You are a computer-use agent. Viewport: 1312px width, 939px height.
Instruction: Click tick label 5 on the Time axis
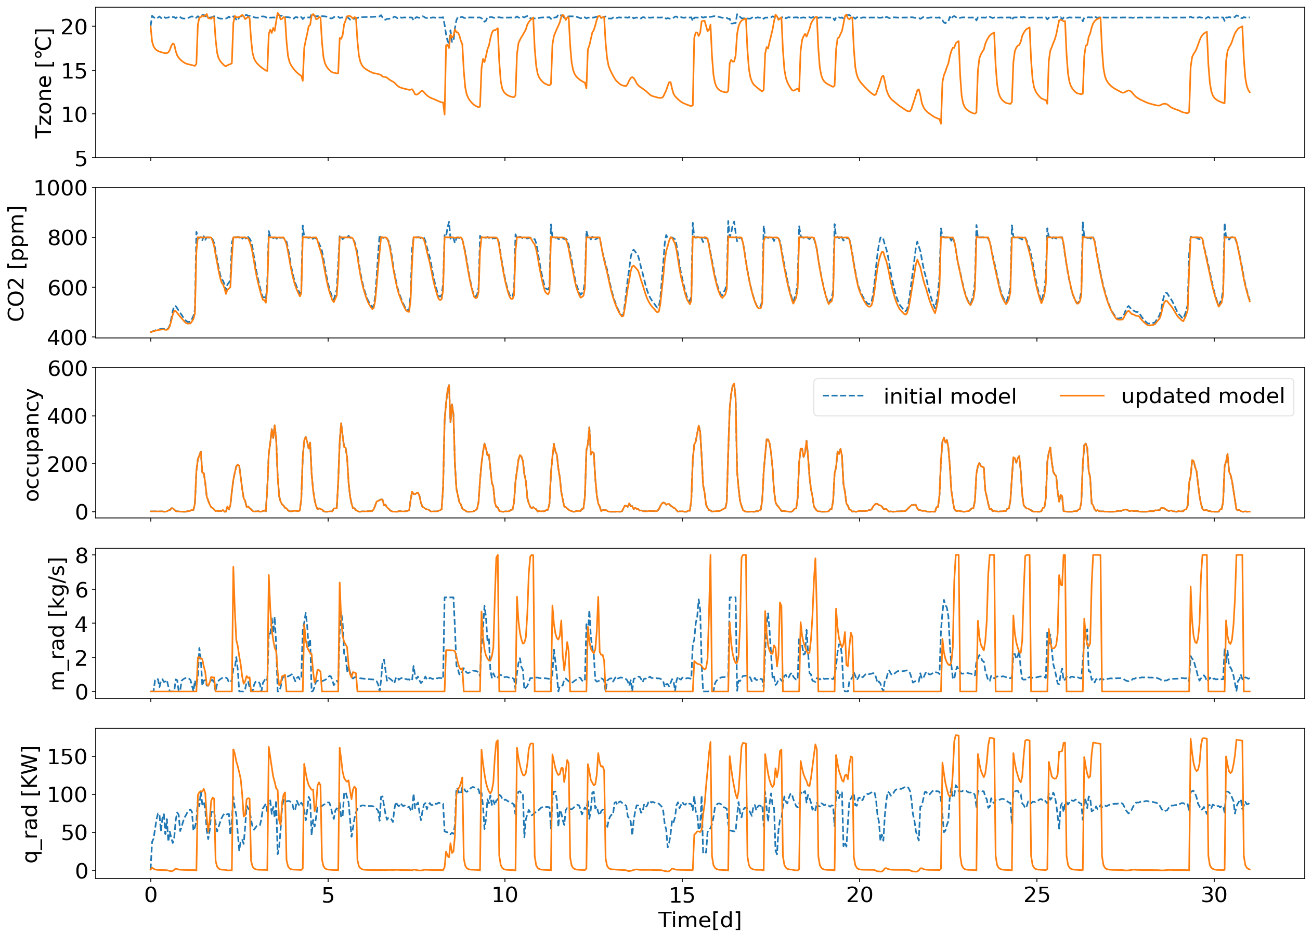click(x=328, y=895)
